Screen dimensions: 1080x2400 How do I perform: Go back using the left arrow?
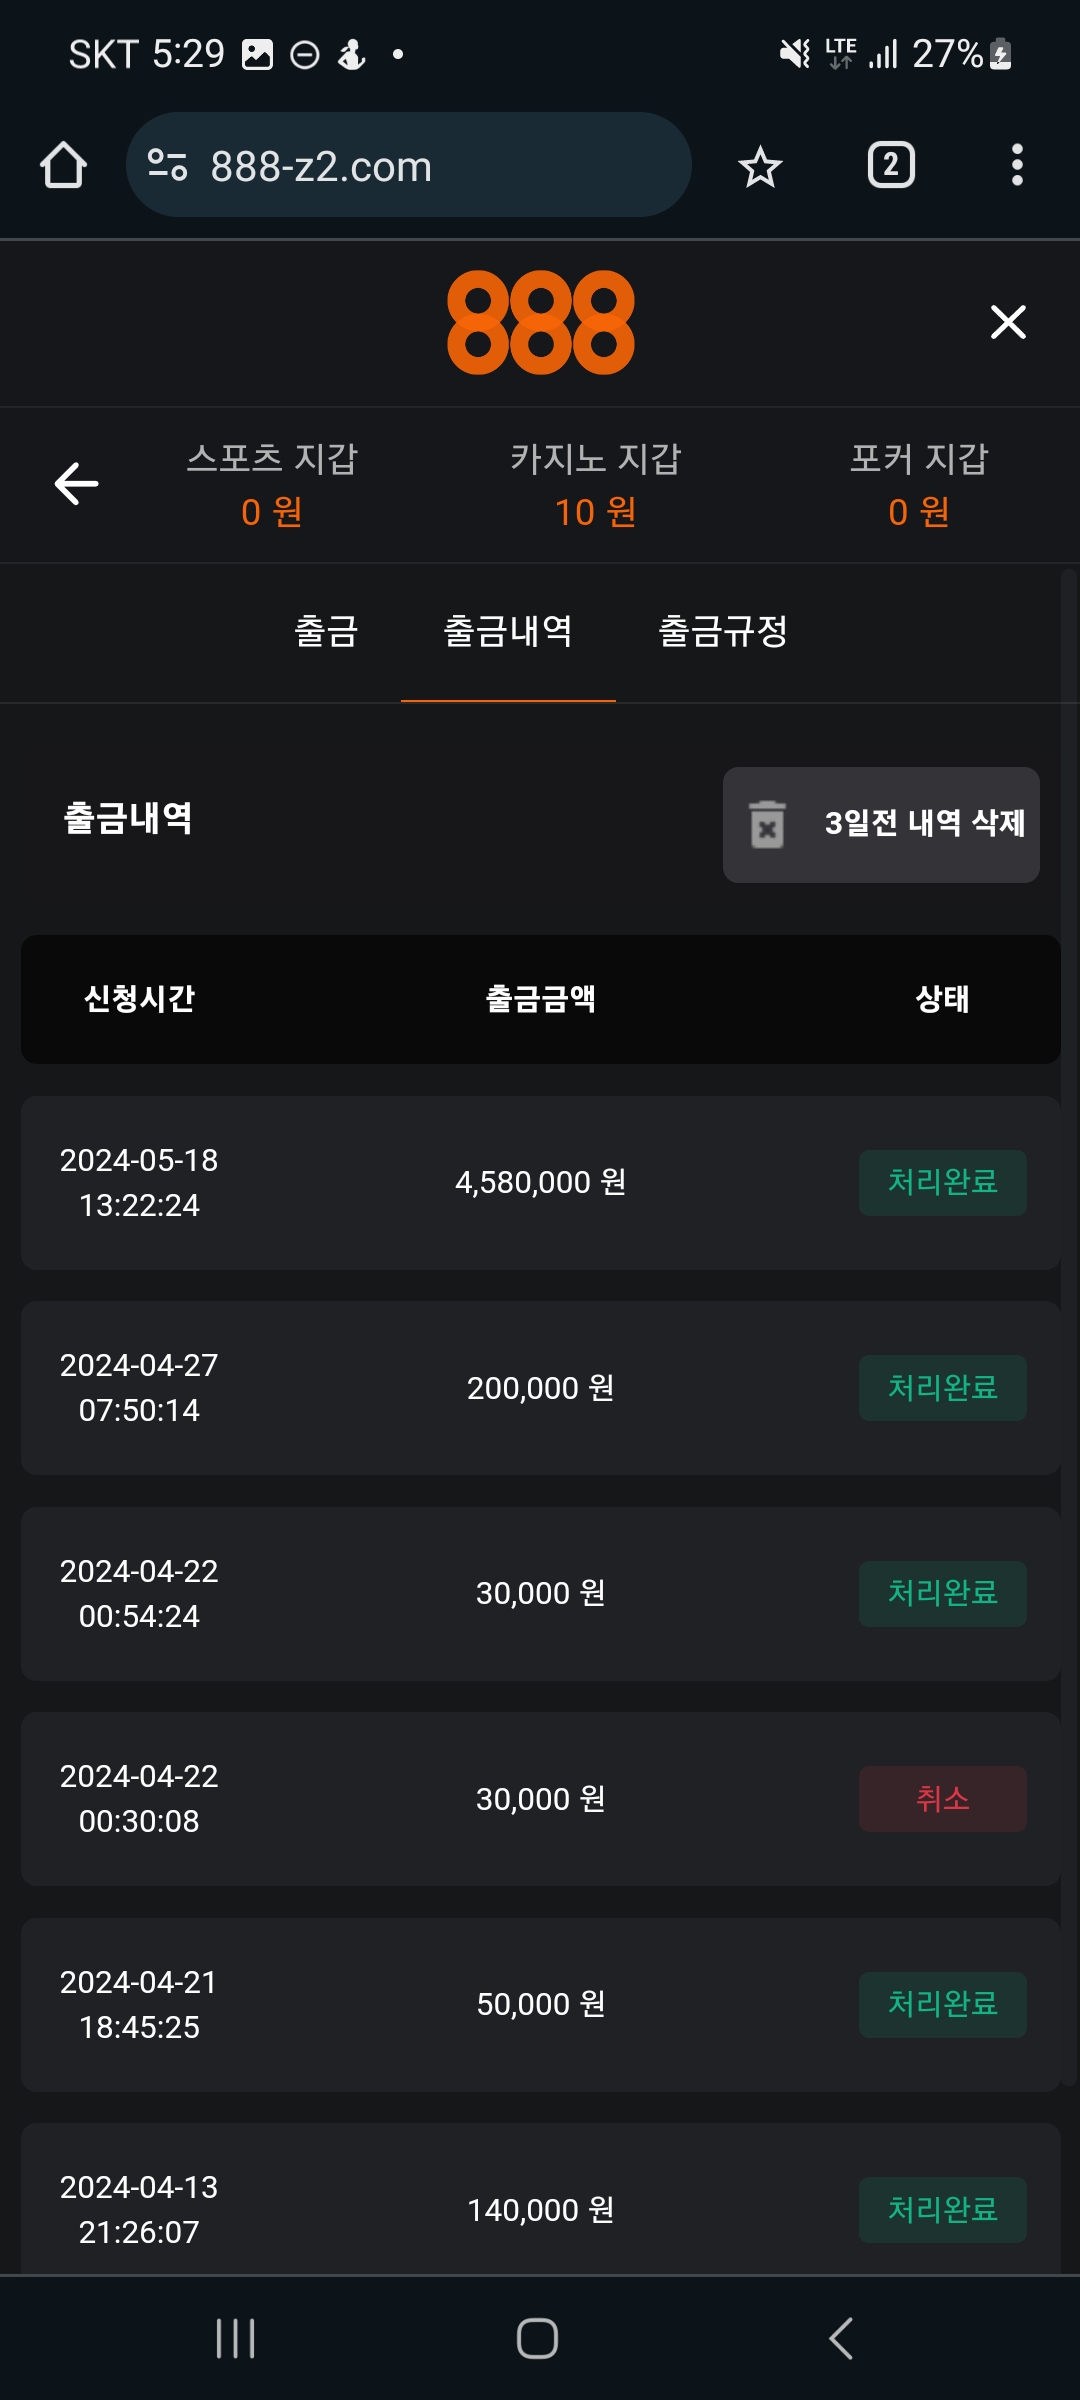tap(76, 484)
